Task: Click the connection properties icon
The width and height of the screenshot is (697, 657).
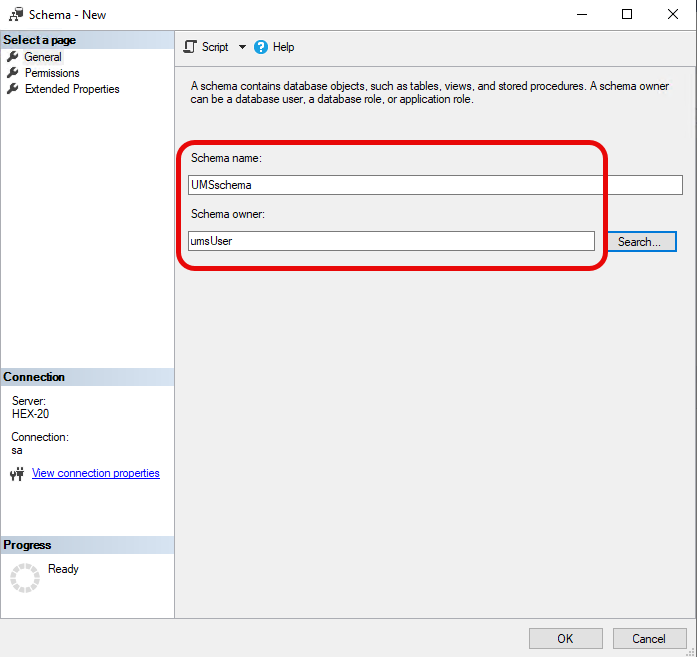Action: [16, 474]
